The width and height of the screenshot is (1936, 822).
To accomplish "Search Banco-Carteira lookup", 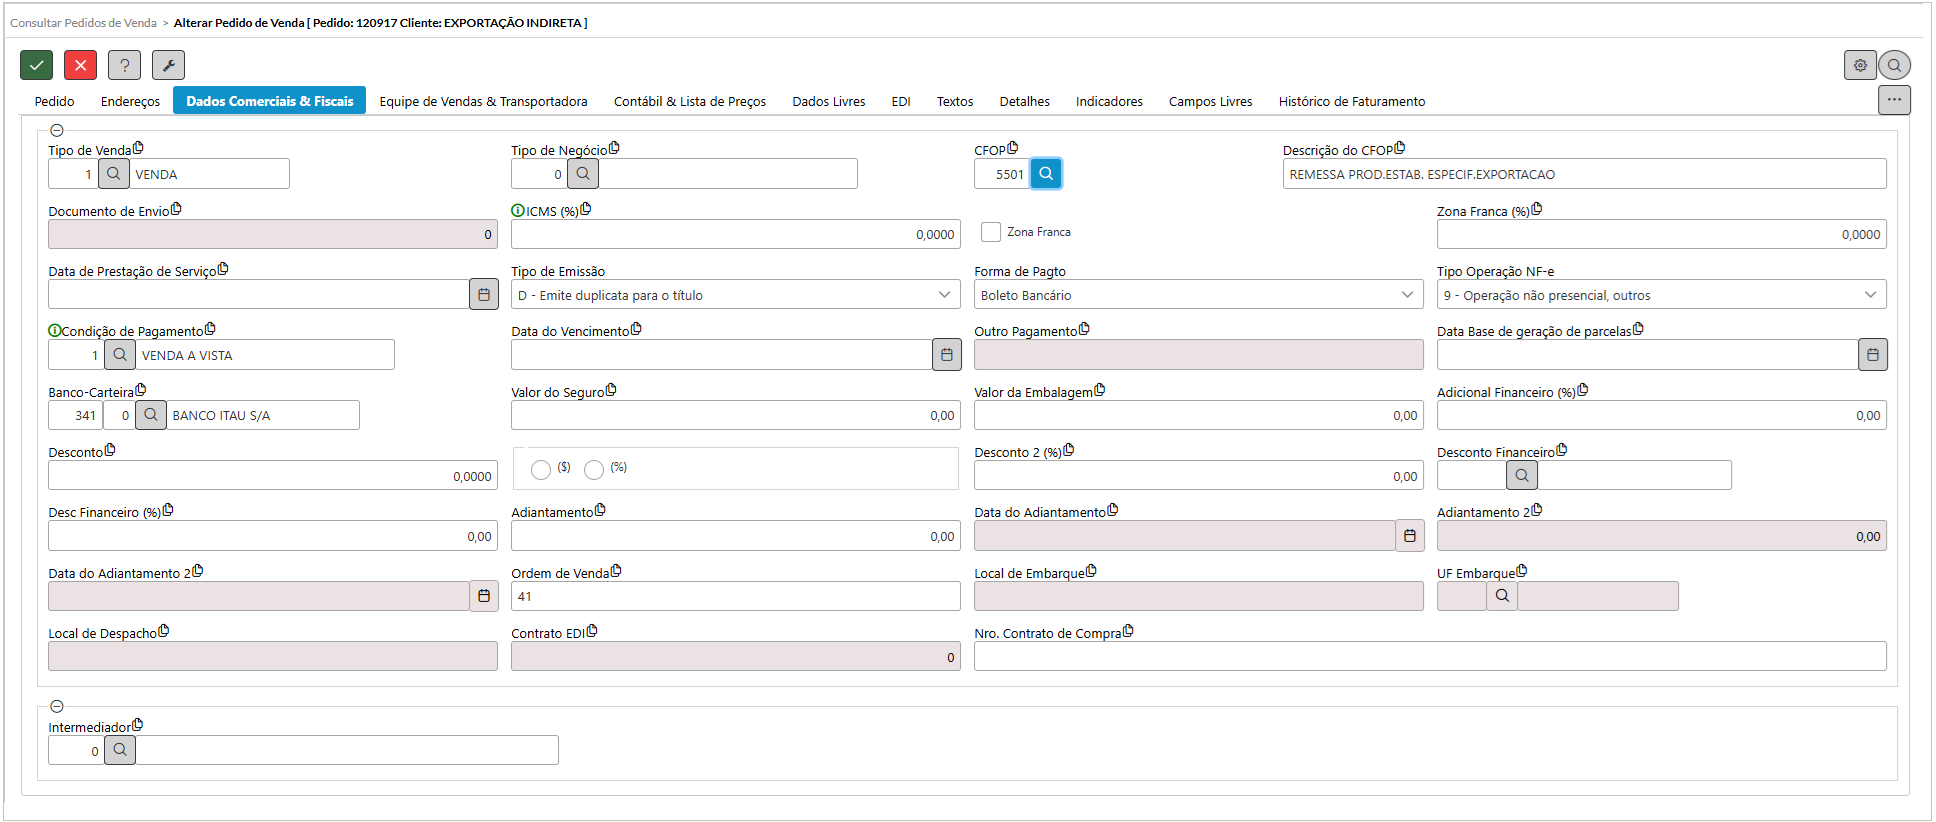I will click(151, 415).
